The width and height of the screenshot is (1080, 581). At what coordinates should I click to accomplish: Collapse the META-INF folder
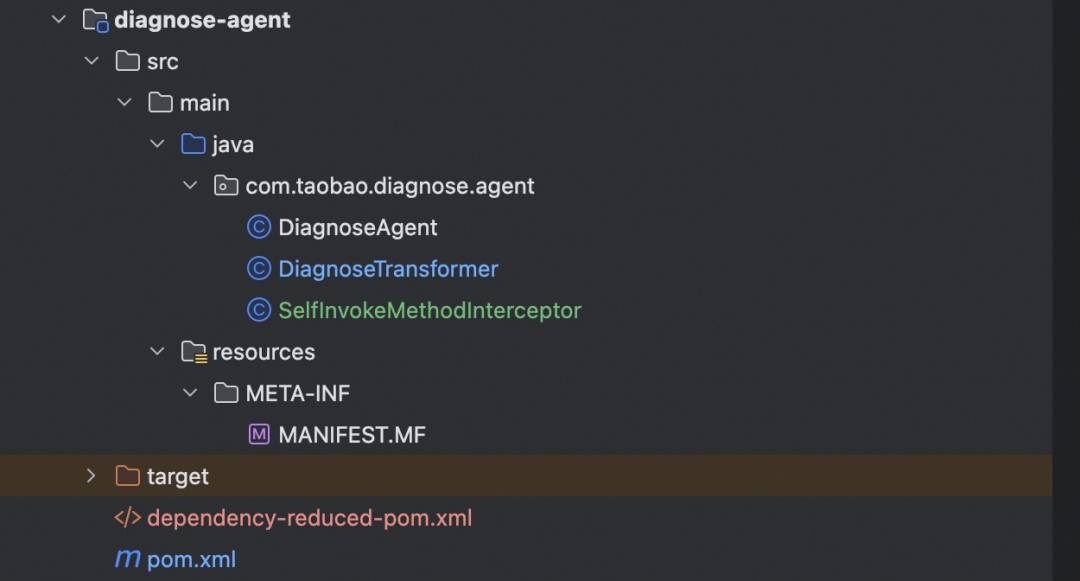click(190, 393)
